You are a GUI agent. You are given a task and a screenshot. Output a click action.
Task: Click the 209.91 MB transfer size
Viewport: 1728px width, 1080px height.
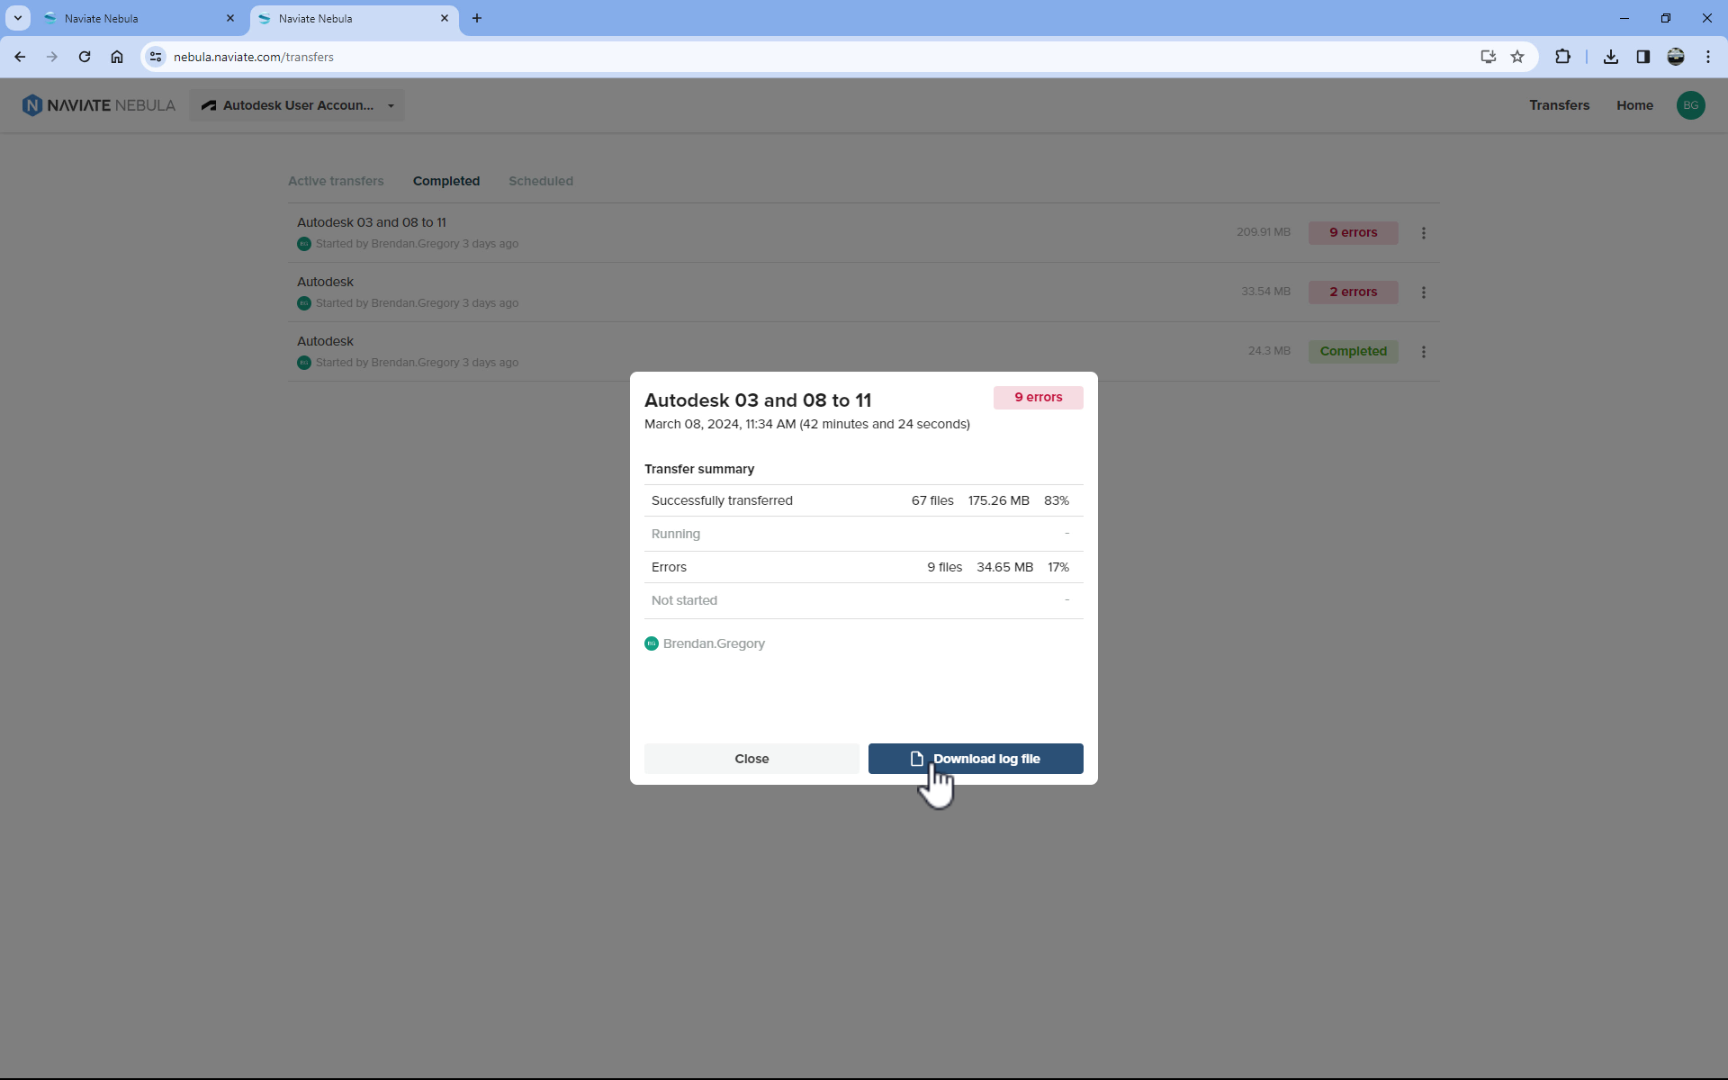pos(1263,232)
